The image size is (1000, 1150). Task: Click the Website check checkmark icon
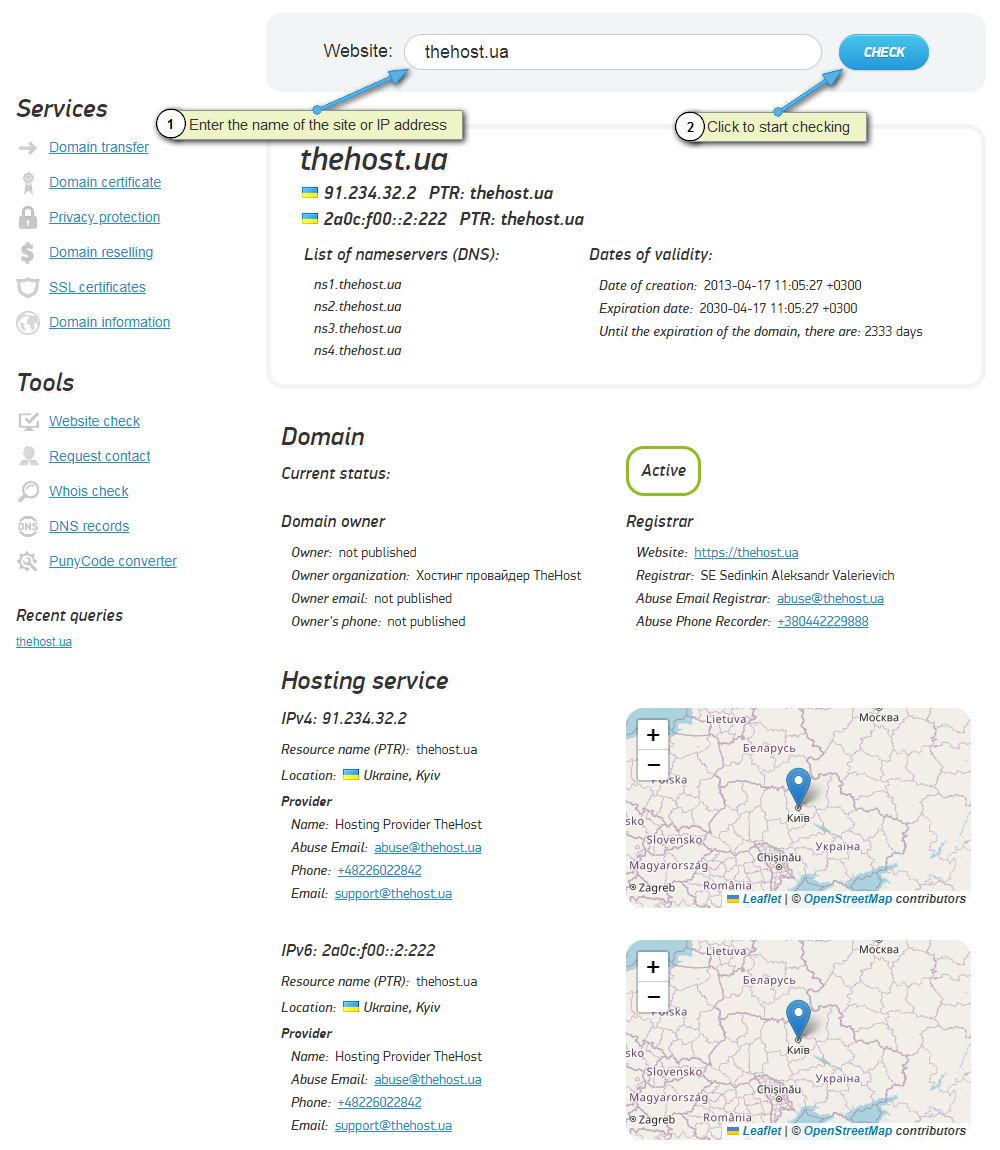(x=28, y=422)
